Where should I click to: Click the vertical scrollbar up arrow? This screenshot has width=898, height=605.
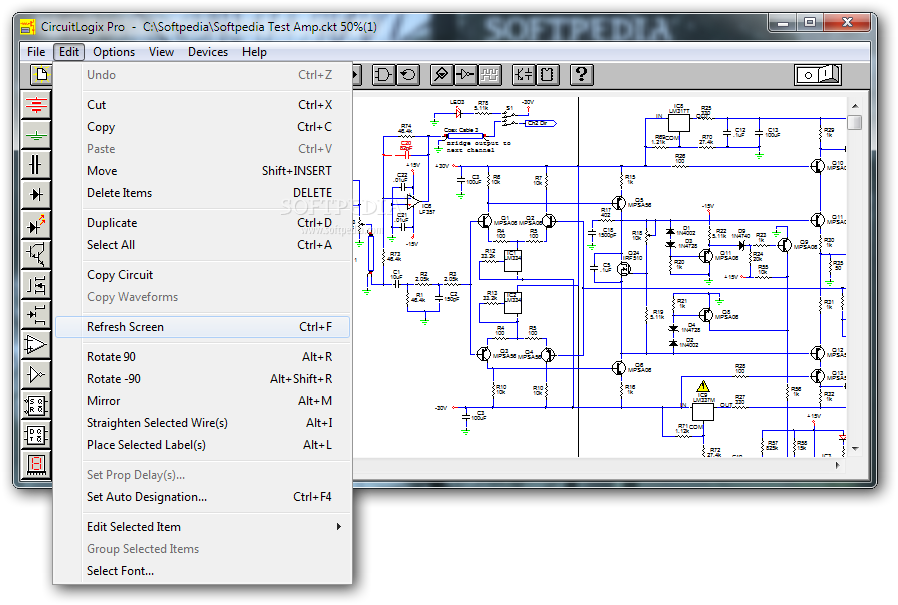[x=855, y=106]
